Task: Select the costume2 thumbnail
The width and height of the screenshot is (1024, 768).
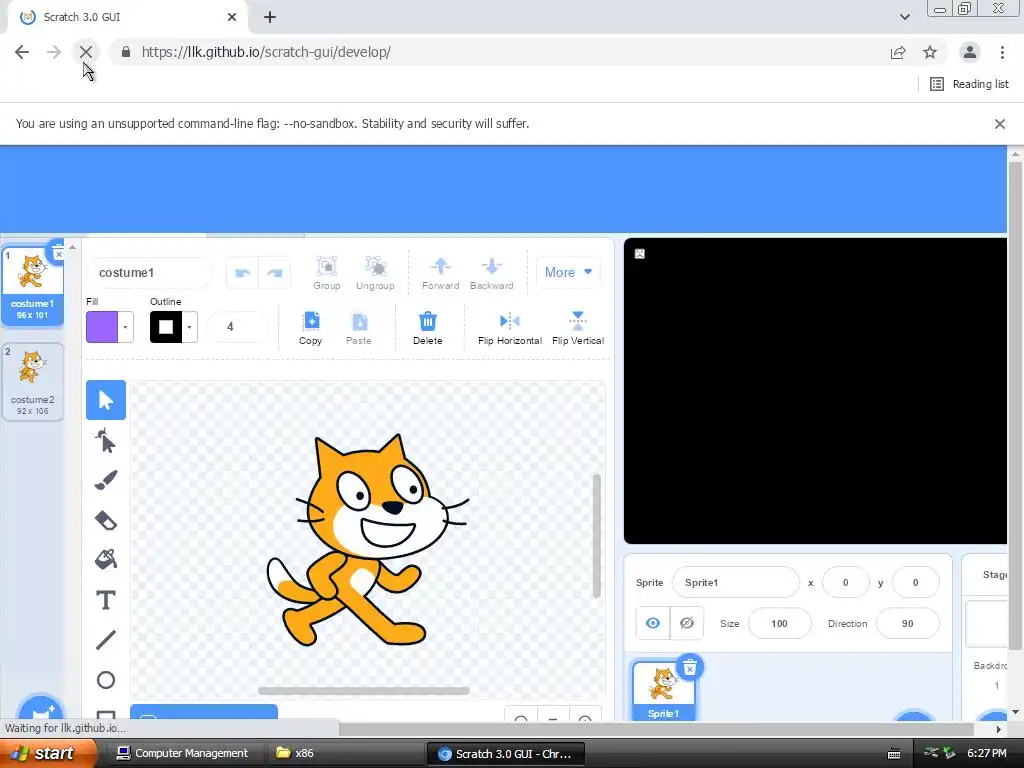Action: [x=33, y=382]
